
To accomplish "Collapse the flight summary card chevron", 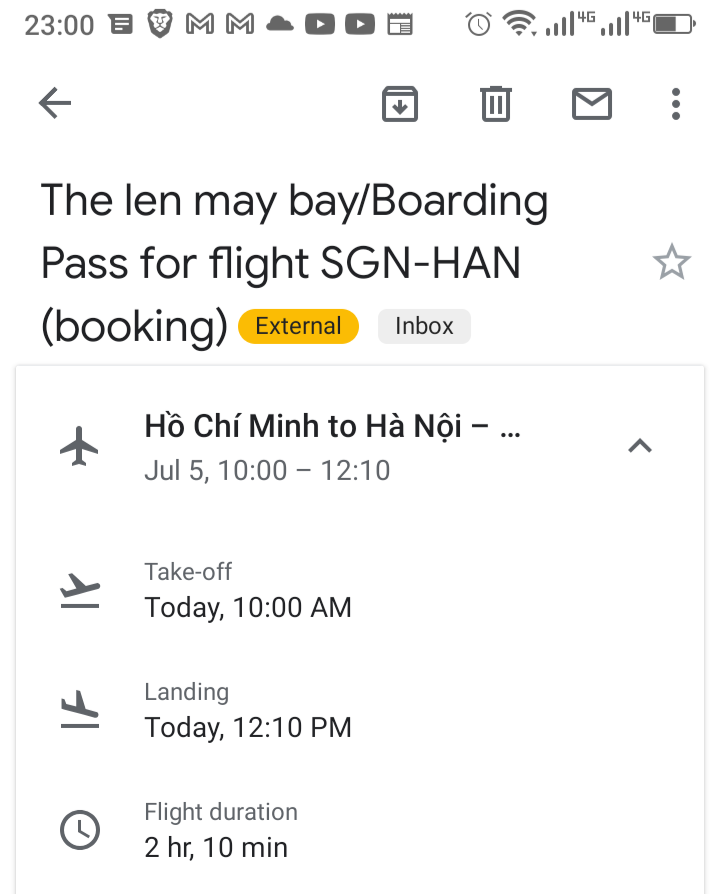I will (x=639, y=446).
